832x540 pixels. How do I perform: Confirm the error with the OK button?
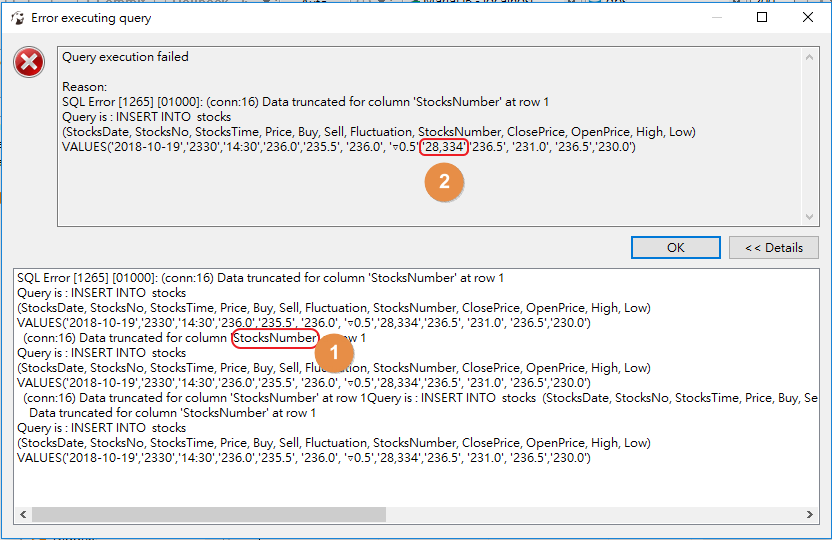click(x=675, y=248)
